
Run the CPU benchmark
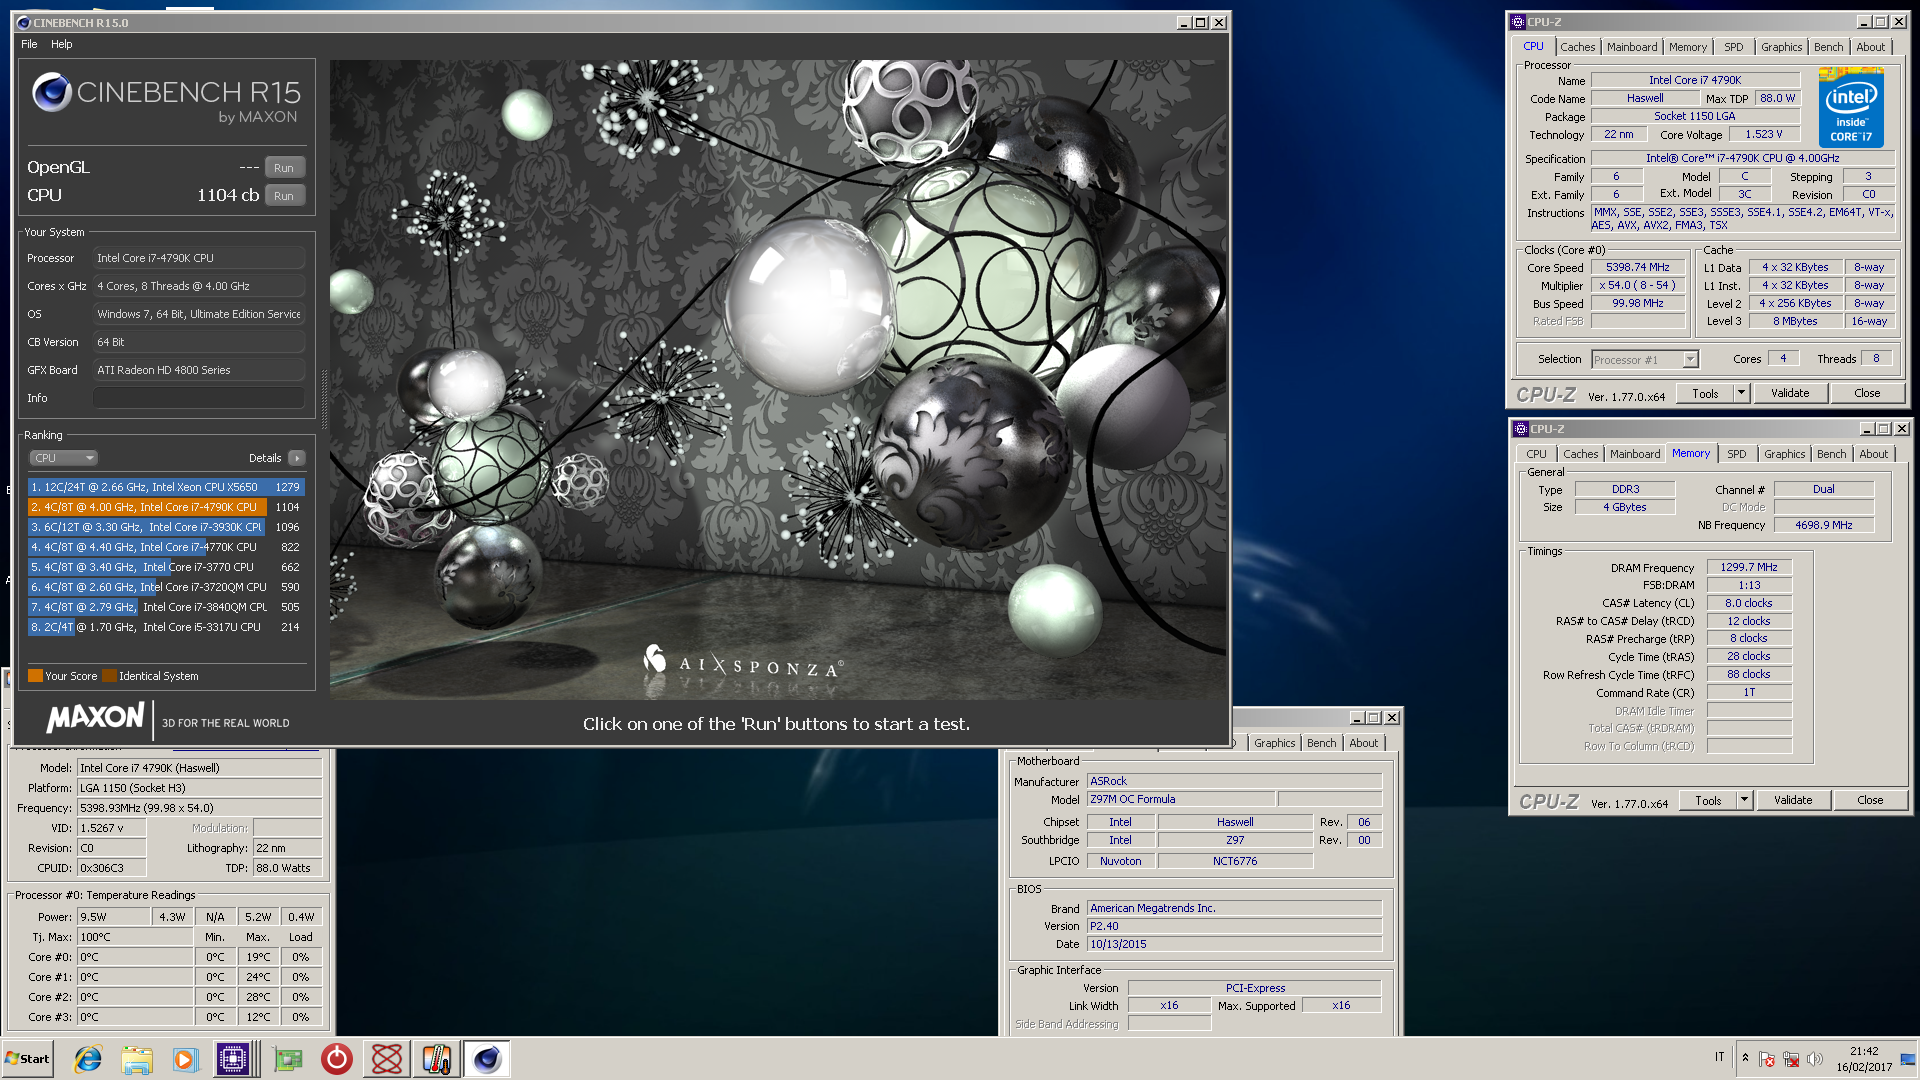coord(284,196)
